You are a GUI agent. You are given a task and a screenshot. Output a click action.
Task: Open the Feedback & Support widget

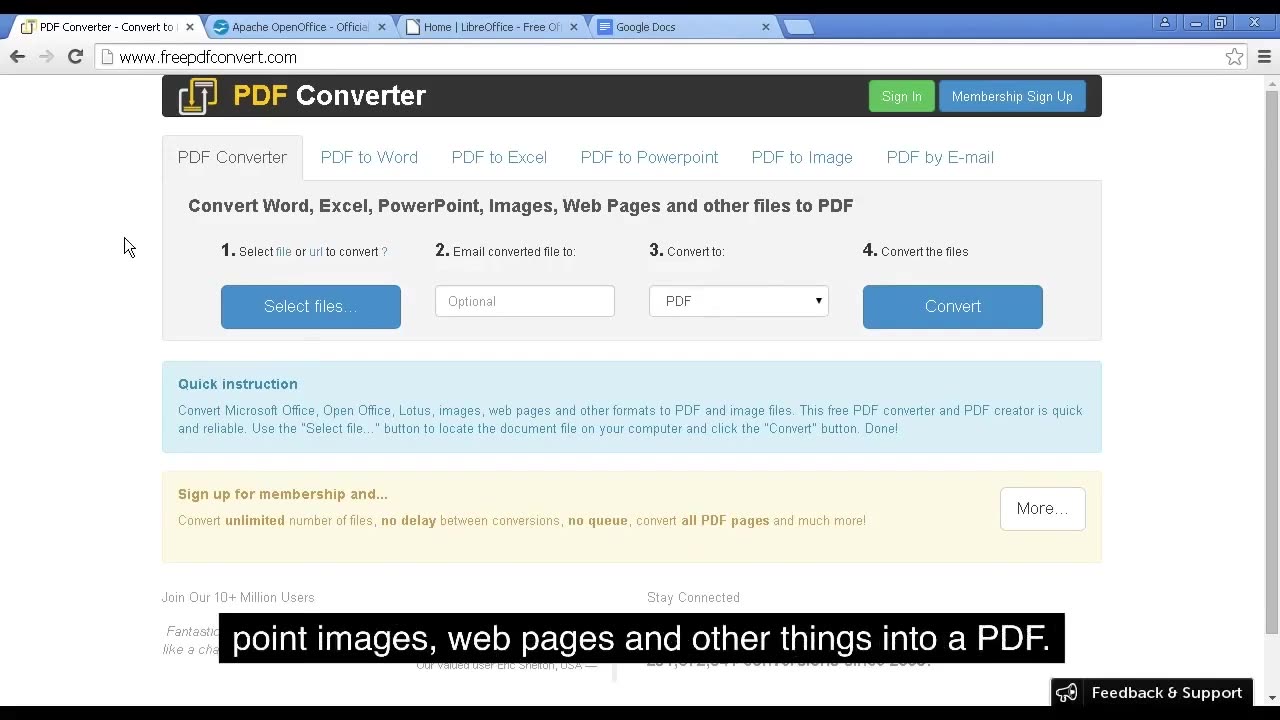(1152, 692)
